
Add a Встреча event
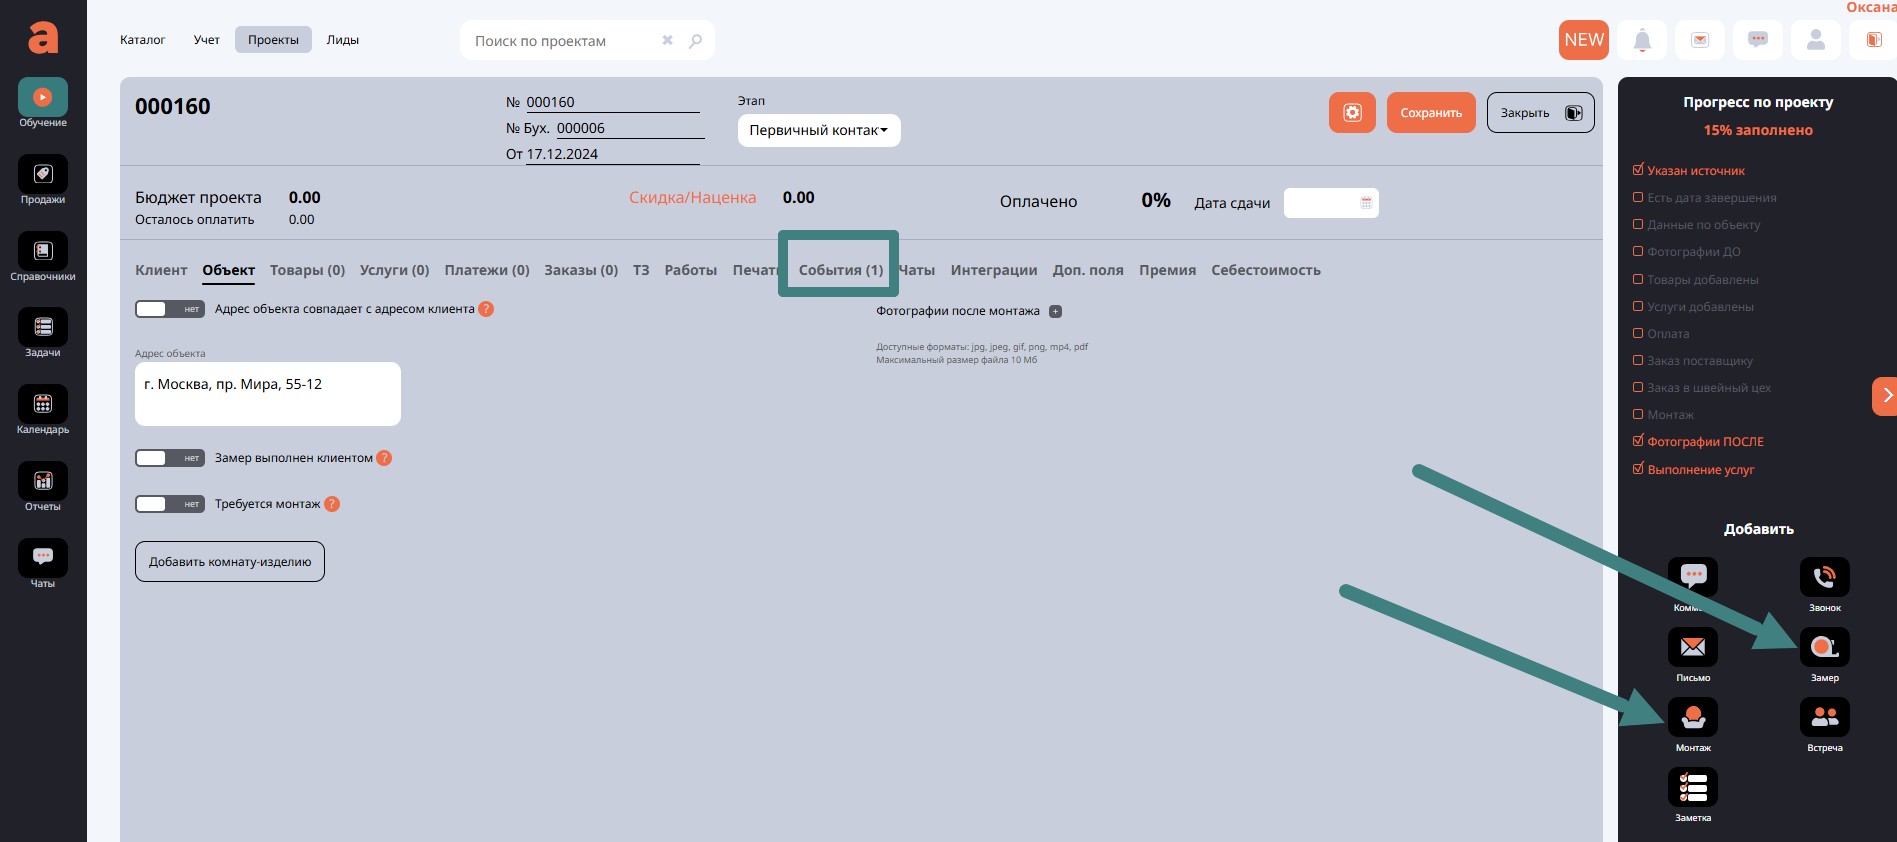tap(1824, 718)
